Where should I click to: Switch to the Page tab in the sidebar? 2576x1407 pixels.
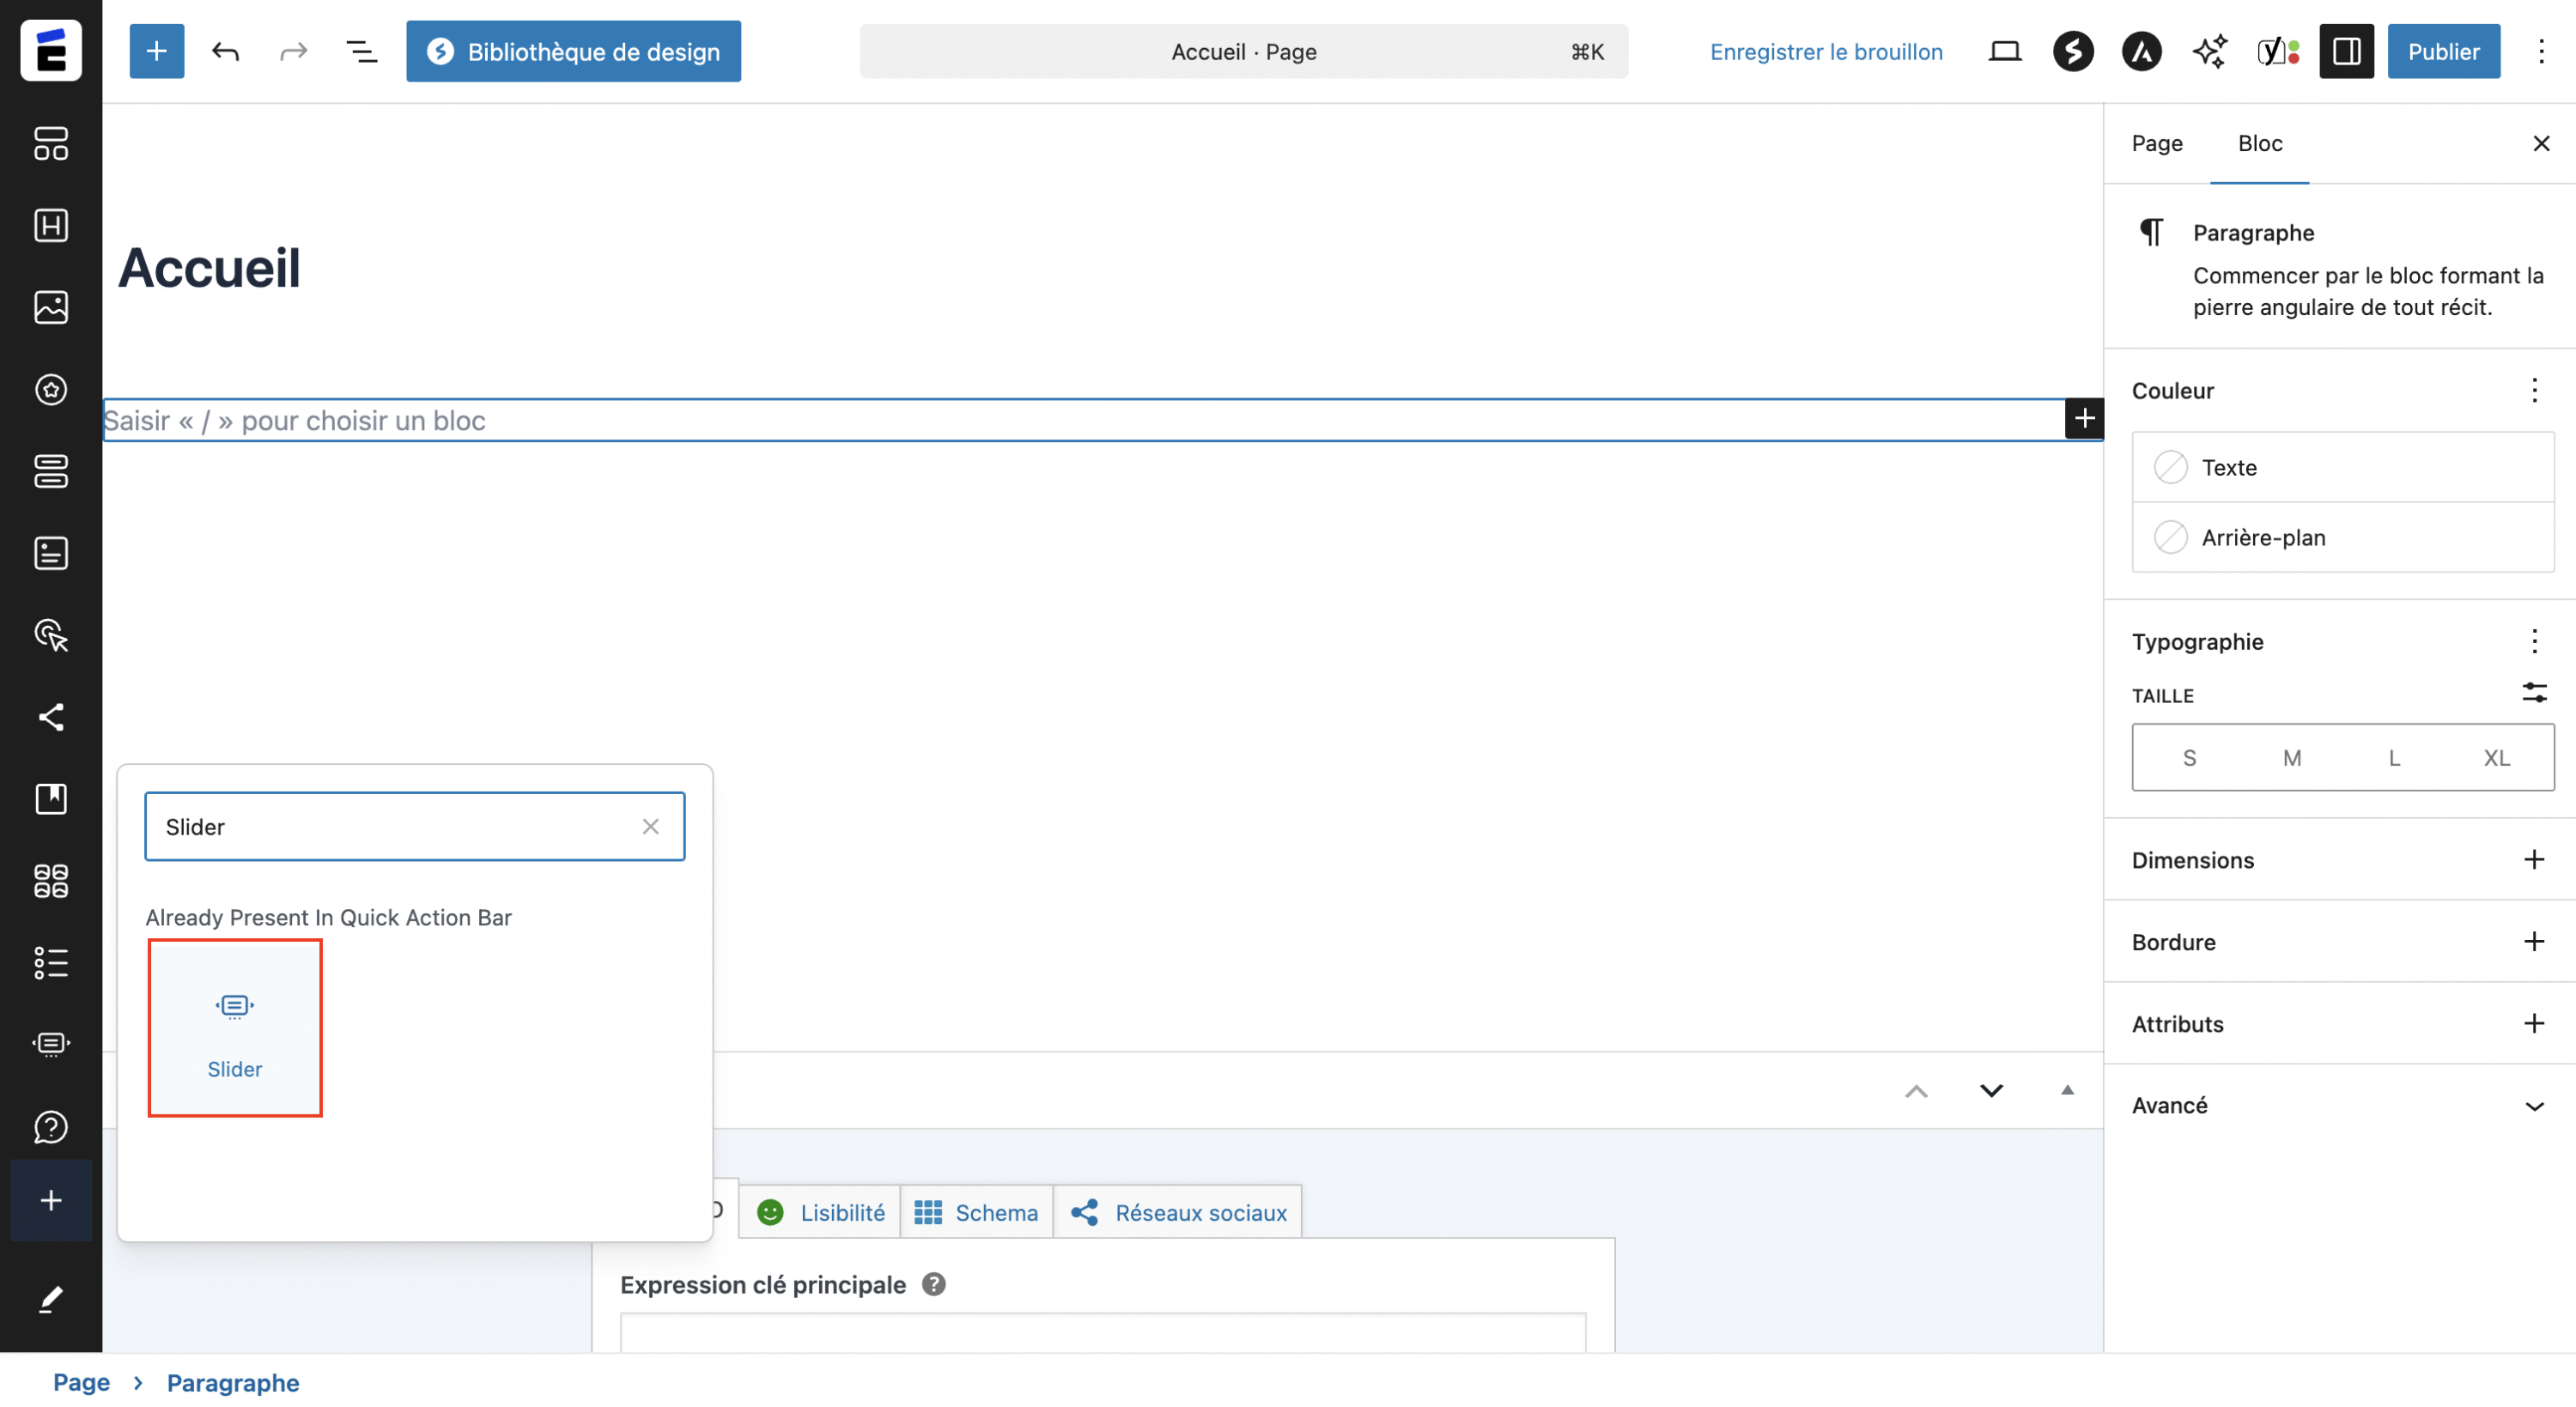point(2156,143)
